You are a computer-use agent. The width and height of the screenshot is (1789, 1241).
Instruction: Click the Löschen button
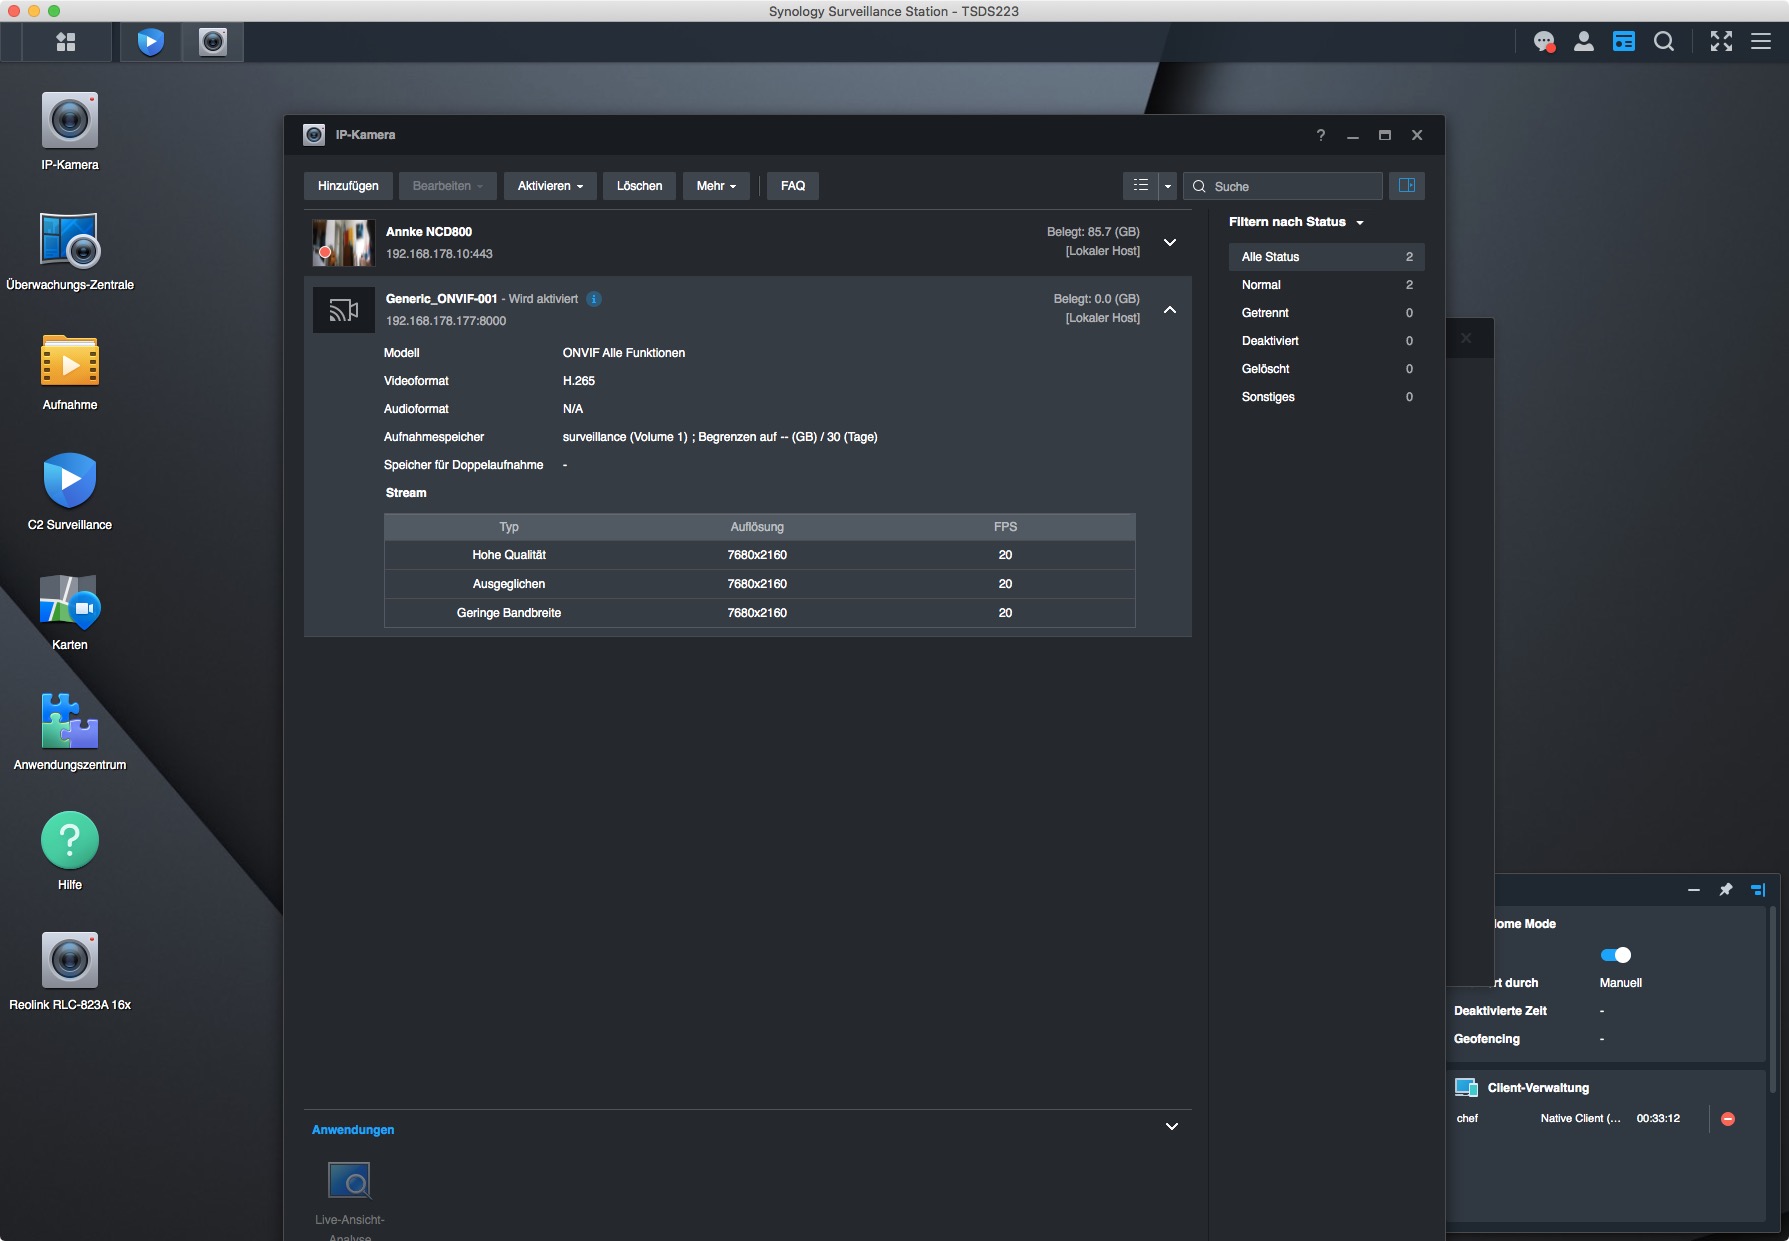[x=640, y=186]
